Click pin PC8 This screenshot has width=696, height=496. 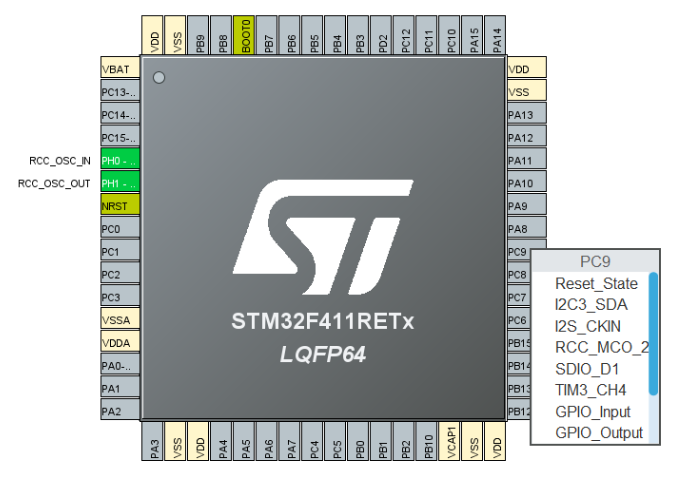click(x=518, y=272)
